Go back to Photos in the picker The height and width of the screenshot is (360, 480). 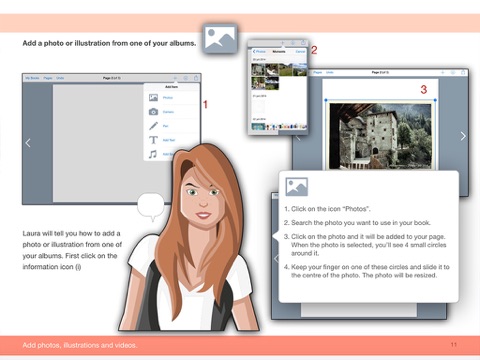click(x=259, y=51)
